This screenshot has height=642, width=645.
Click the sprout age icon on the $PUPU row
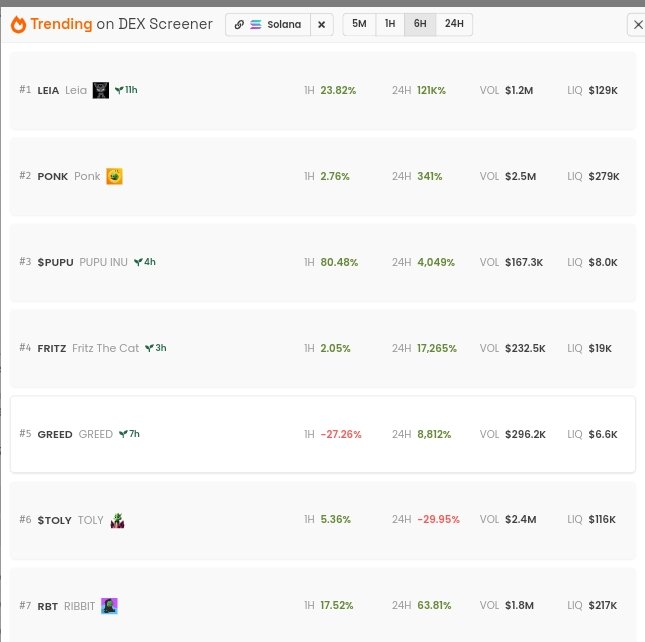click(x=138, y=262)
